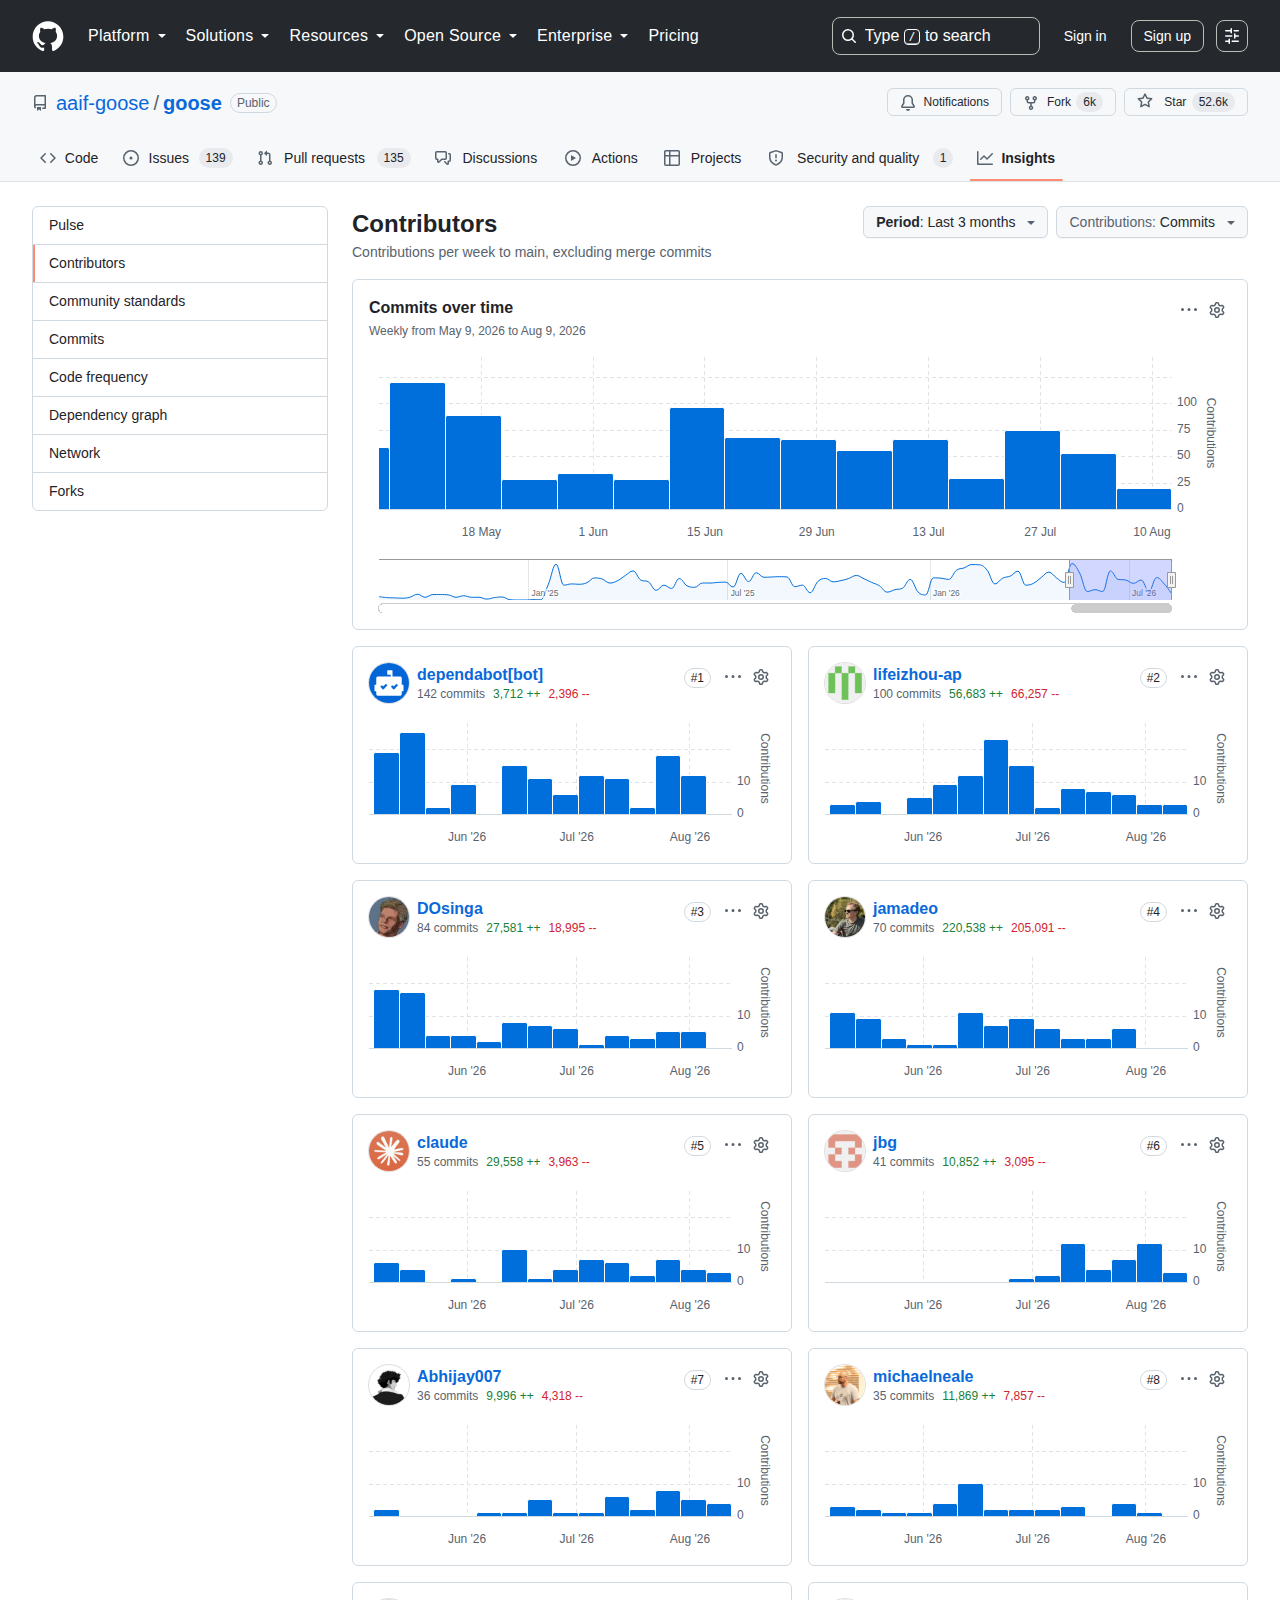
Task: Select Dependency graph in the sidebar
Action: [x=180, y=415]
